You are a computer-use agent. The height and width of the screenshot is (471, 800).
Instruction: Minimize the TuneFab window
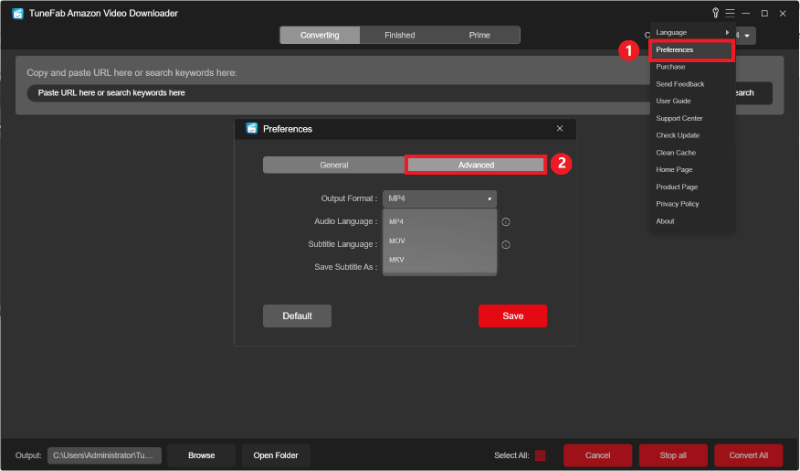tap(745, 13)
